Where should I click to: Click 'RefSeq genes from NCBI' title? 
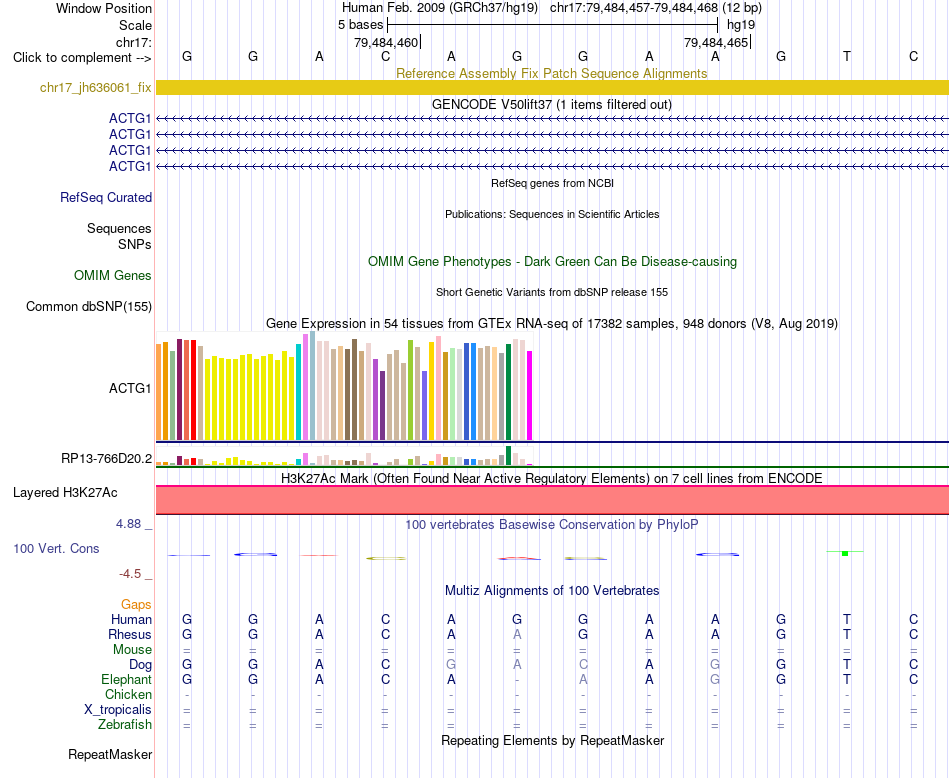point(552,183)
